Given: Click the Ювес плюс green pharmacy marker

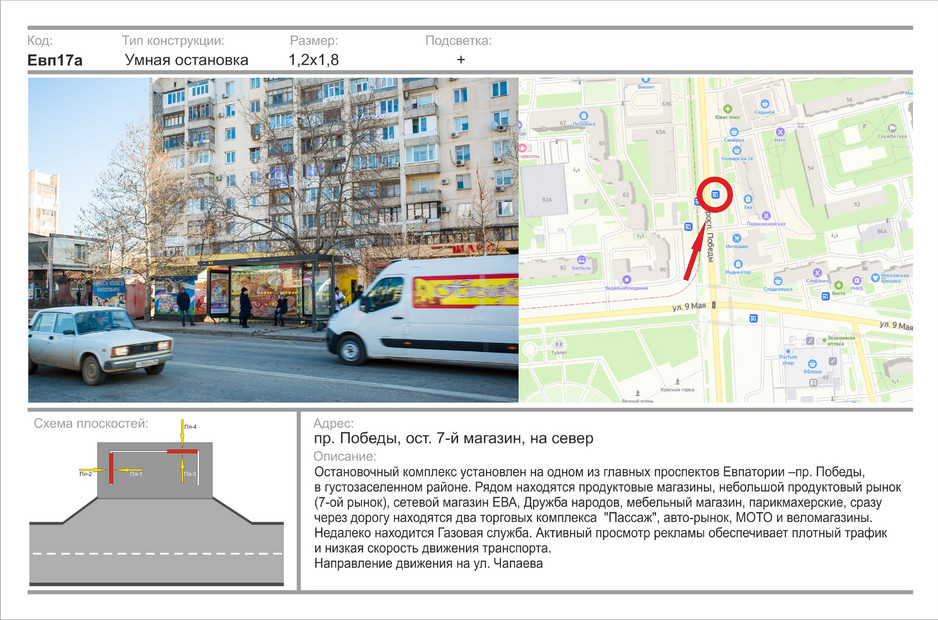Looking at the screenshot, I should click(727, 109).
